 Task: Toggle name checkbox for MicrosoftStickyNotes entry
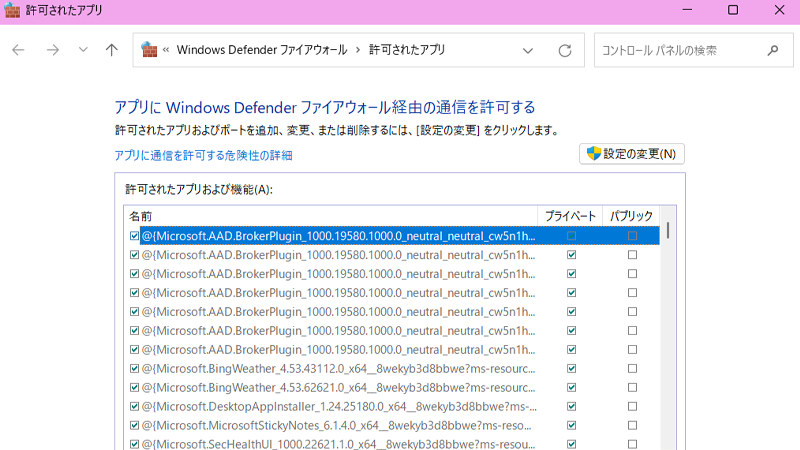point(134,425)
